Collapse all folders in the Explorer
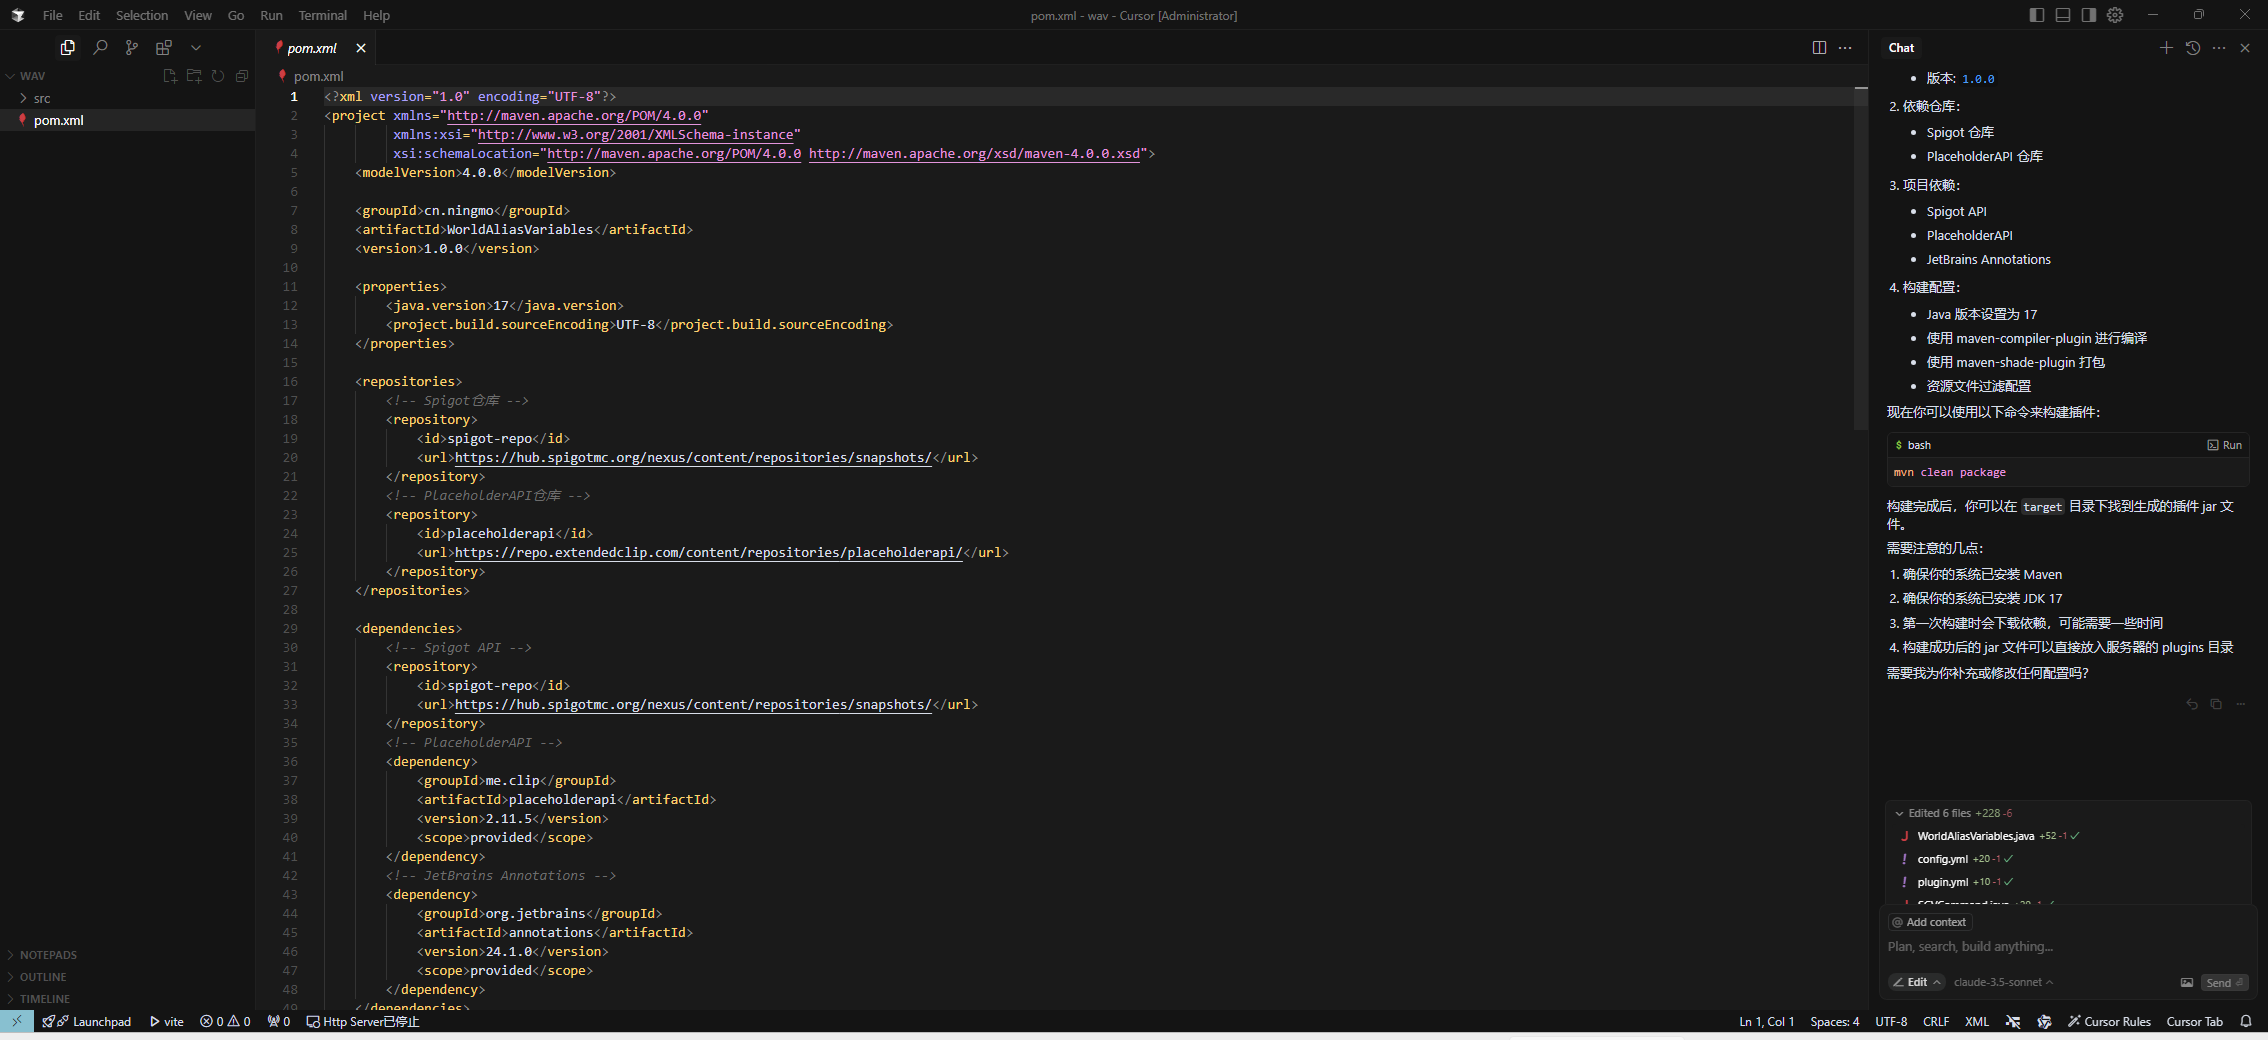 (241, 75)
